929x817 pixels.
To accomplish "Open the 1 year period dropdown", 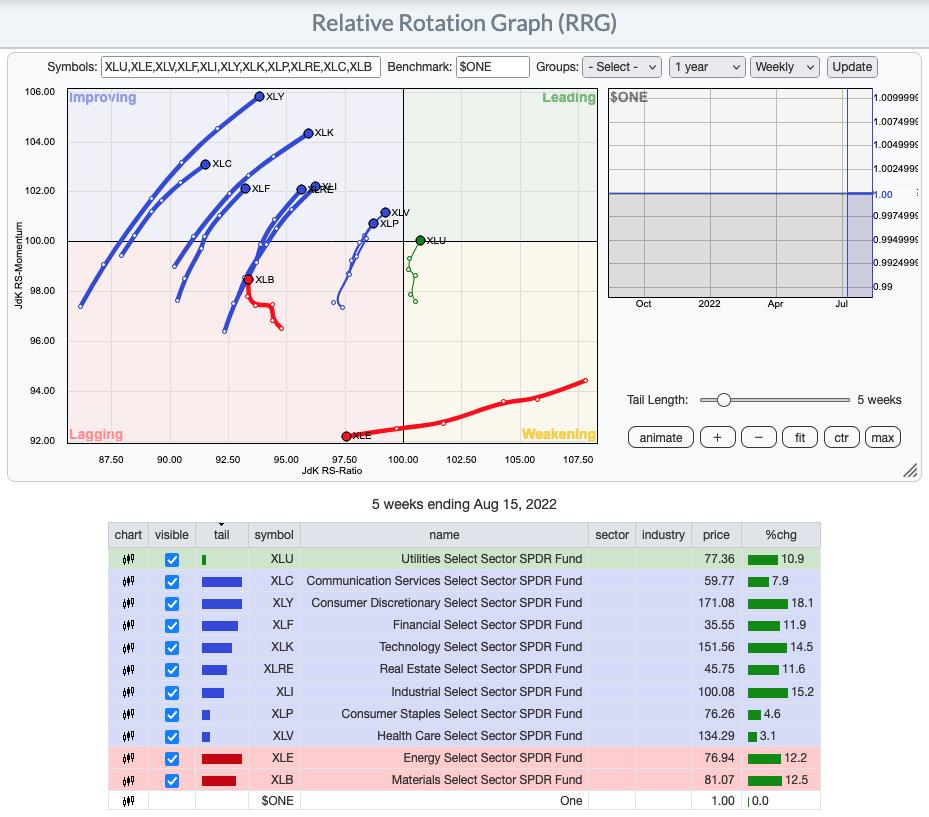I will 707,67.
